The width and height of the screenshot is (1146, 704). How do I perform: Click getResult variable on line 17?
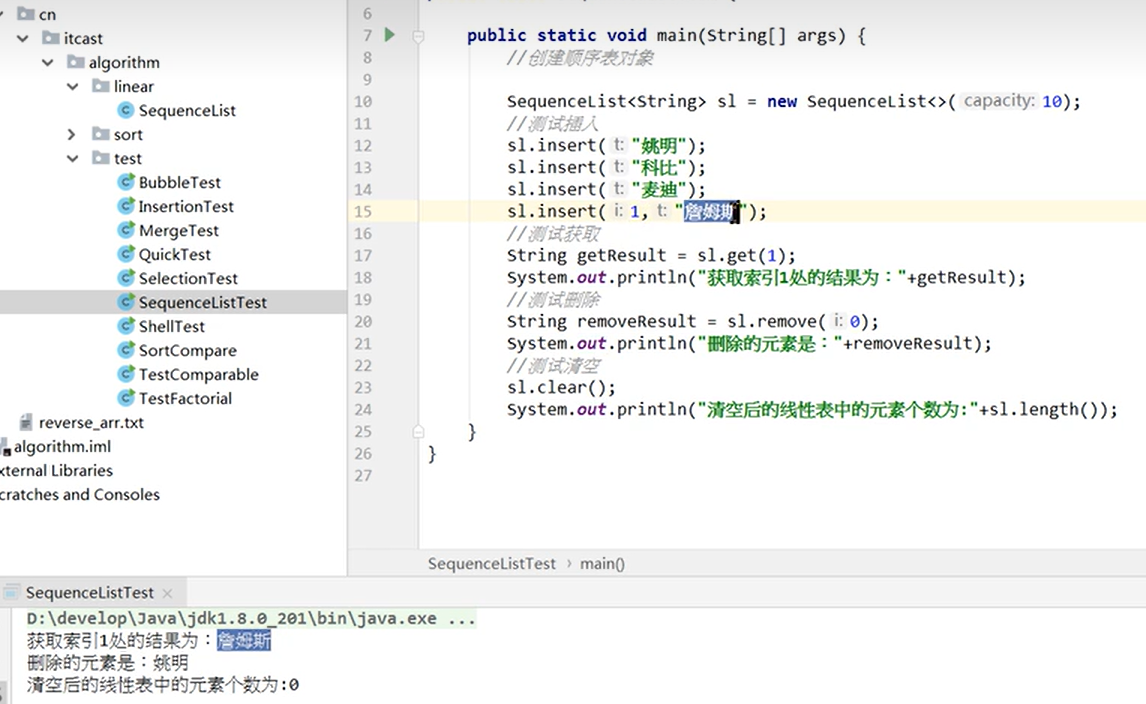click(621, 255)
